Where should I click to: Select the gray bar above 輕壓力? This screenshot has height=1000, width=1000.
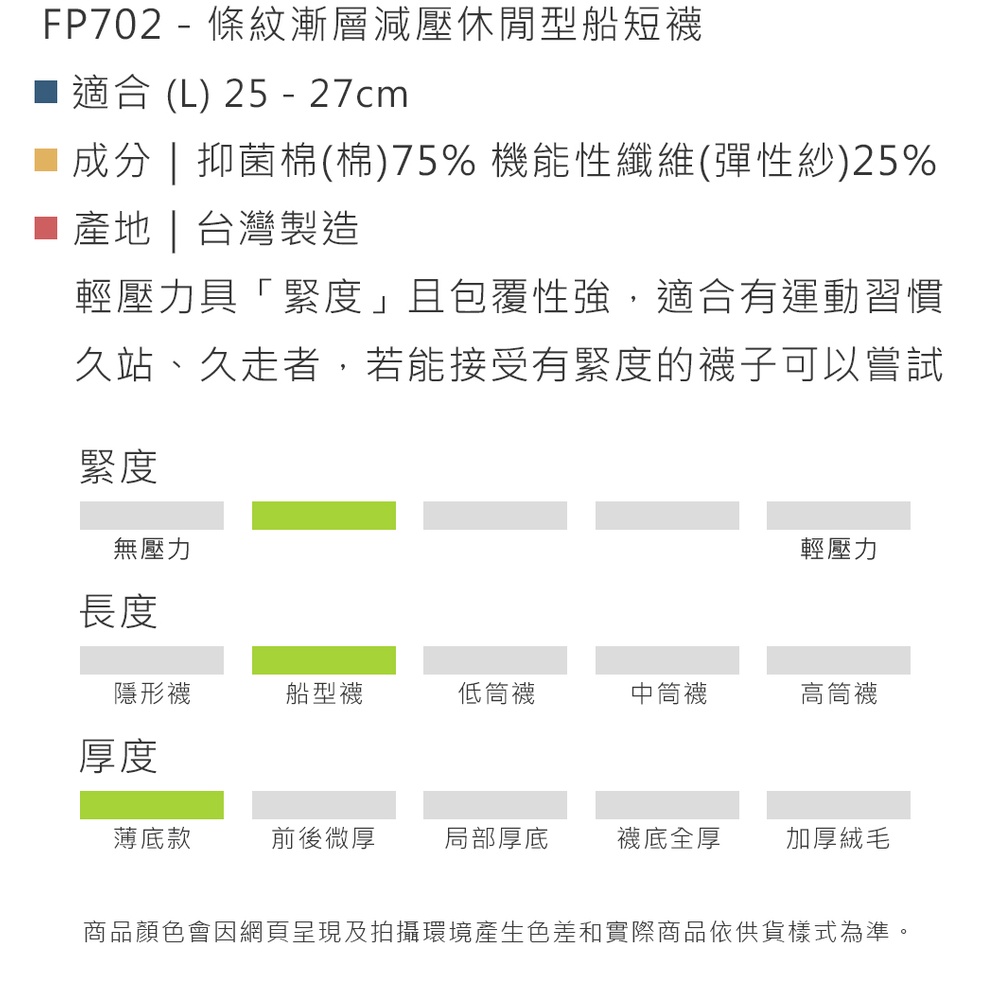tap(838, 515)
